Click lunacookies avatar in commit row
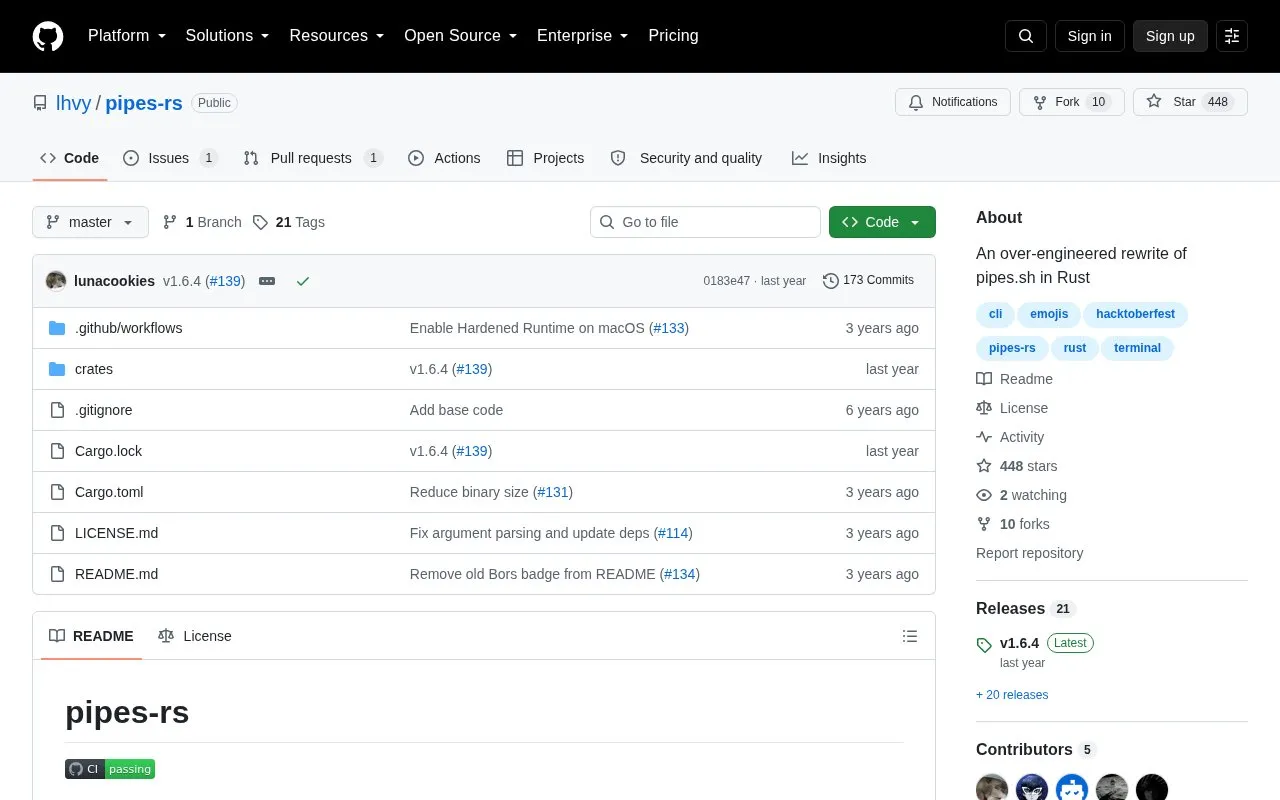This screenshot has height=800, width=1280. coord(56,281)
